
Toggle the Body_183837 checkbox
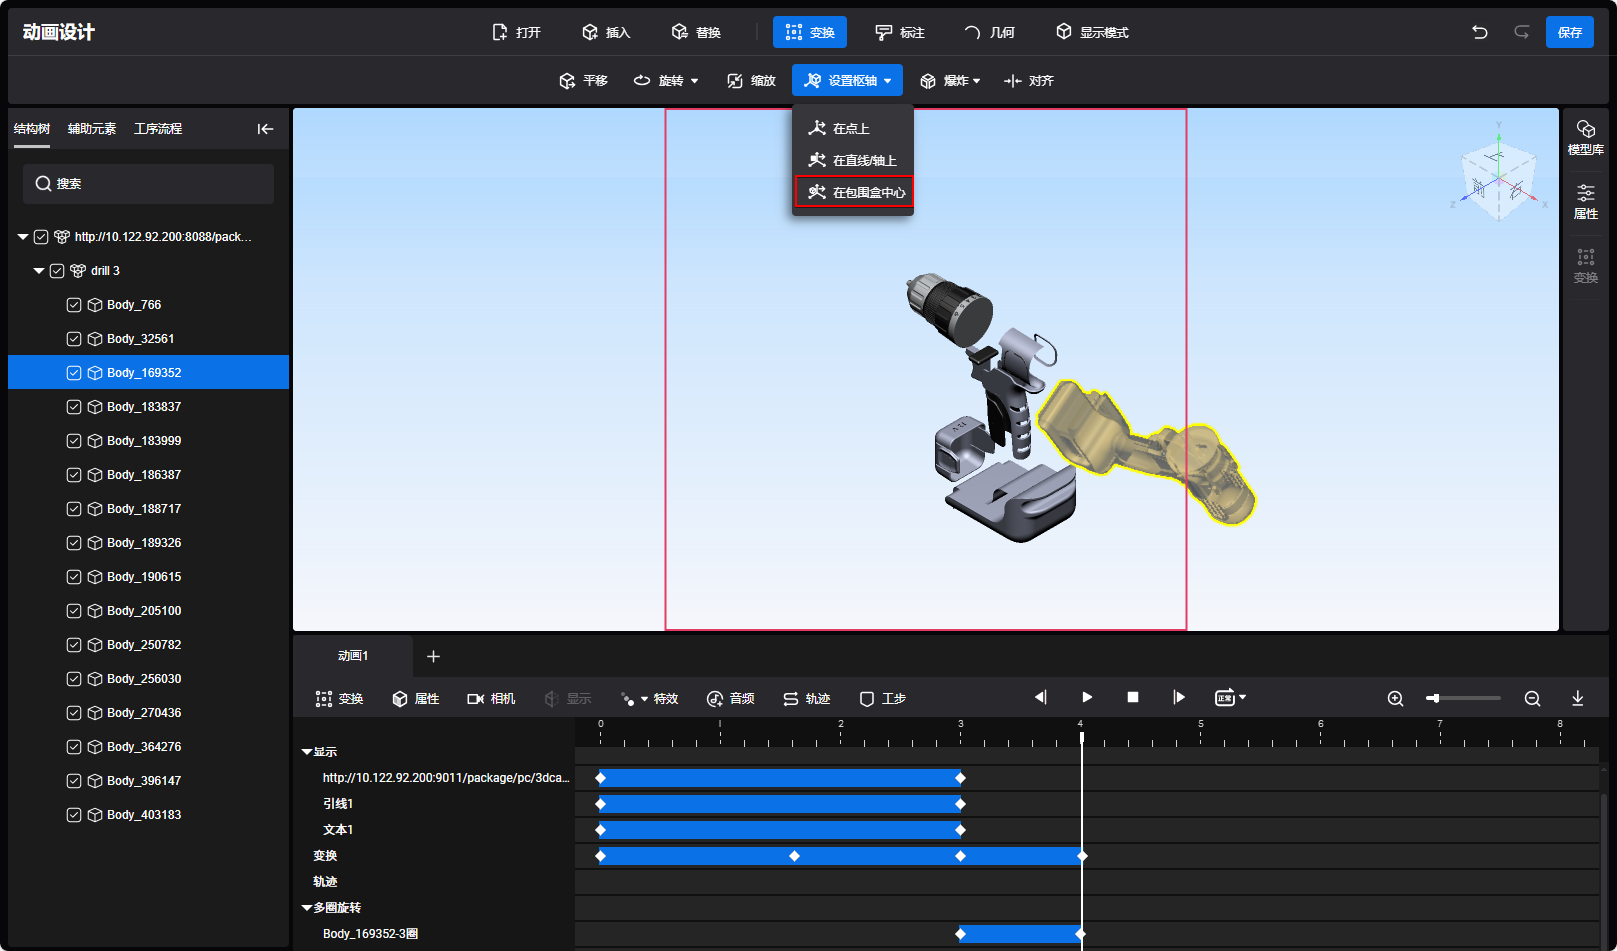click(x=74, y=407)
